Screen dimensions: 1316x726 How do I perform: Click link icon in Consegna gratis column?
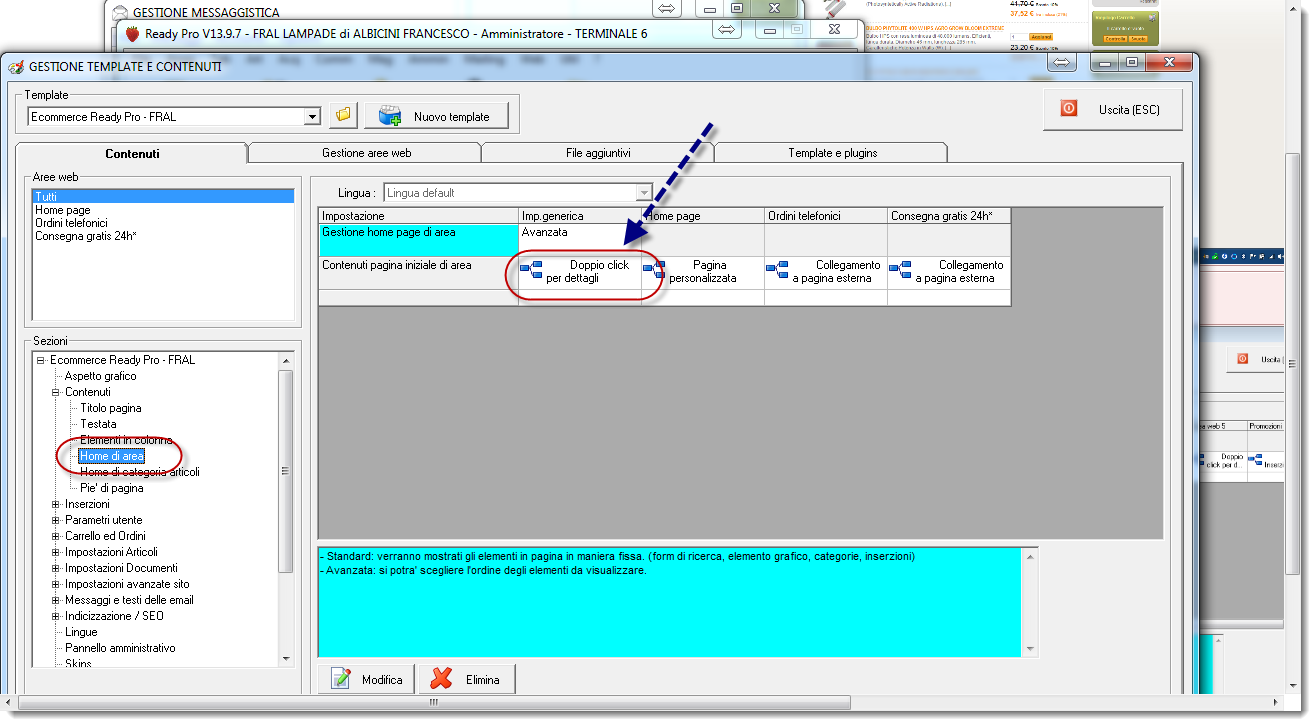[x=900, y=268]
